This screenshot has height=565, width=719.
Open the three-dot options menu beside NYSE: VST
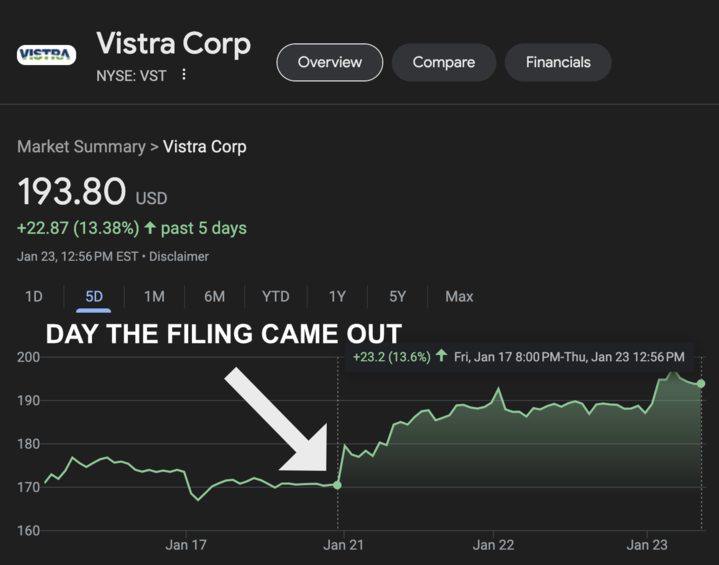[x=184, y=75]
